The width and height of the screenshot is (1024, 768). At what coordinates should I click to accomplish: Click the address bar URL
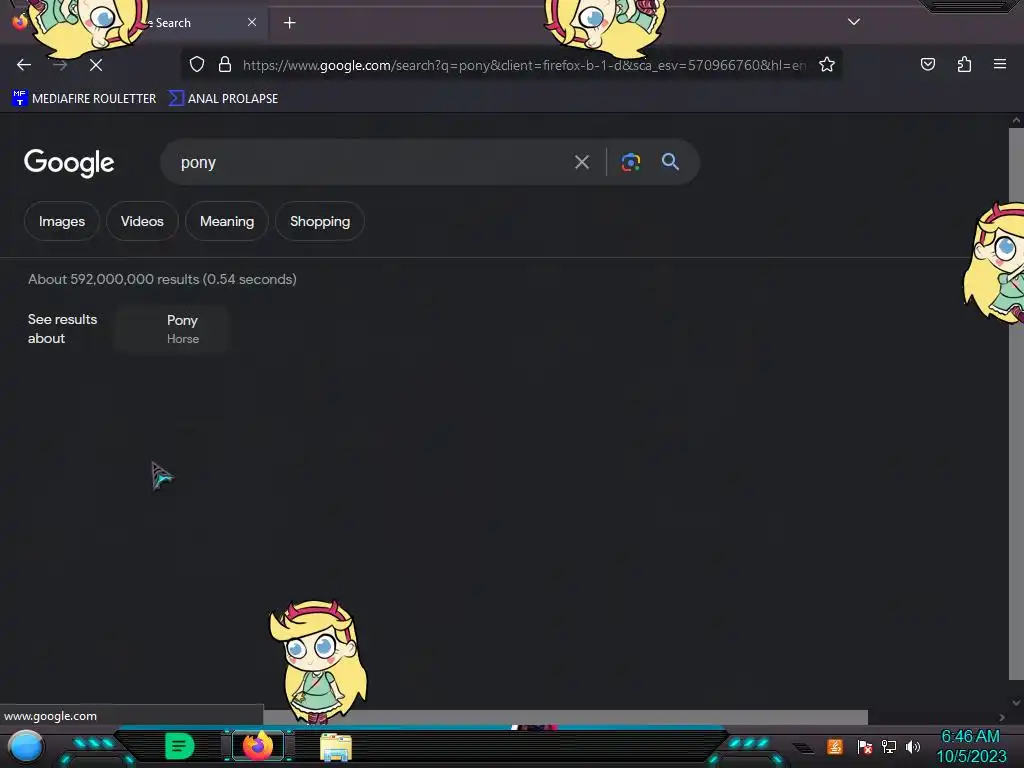[x=524, y=65]
